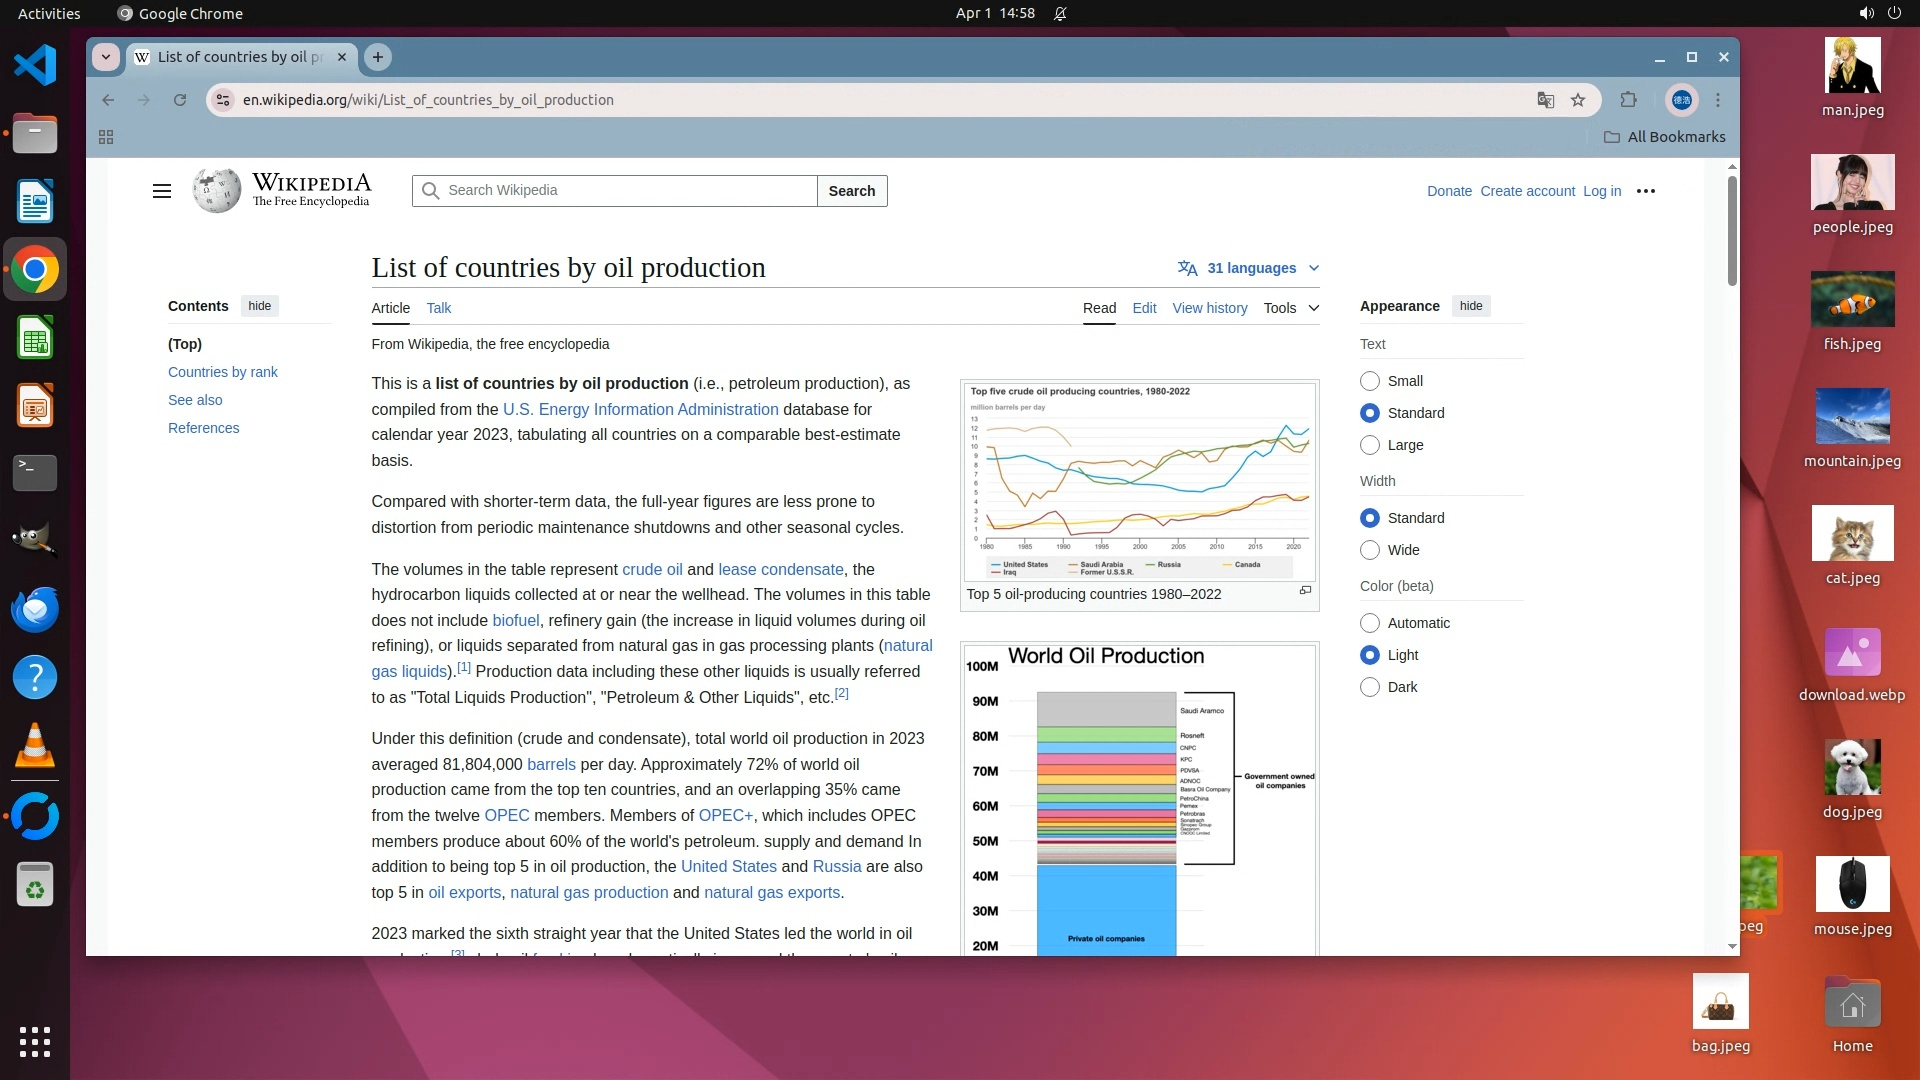The width and height of the screenshot is (1920, 1080).
Task: Click the site information icon in address bar
Action: 224,100
